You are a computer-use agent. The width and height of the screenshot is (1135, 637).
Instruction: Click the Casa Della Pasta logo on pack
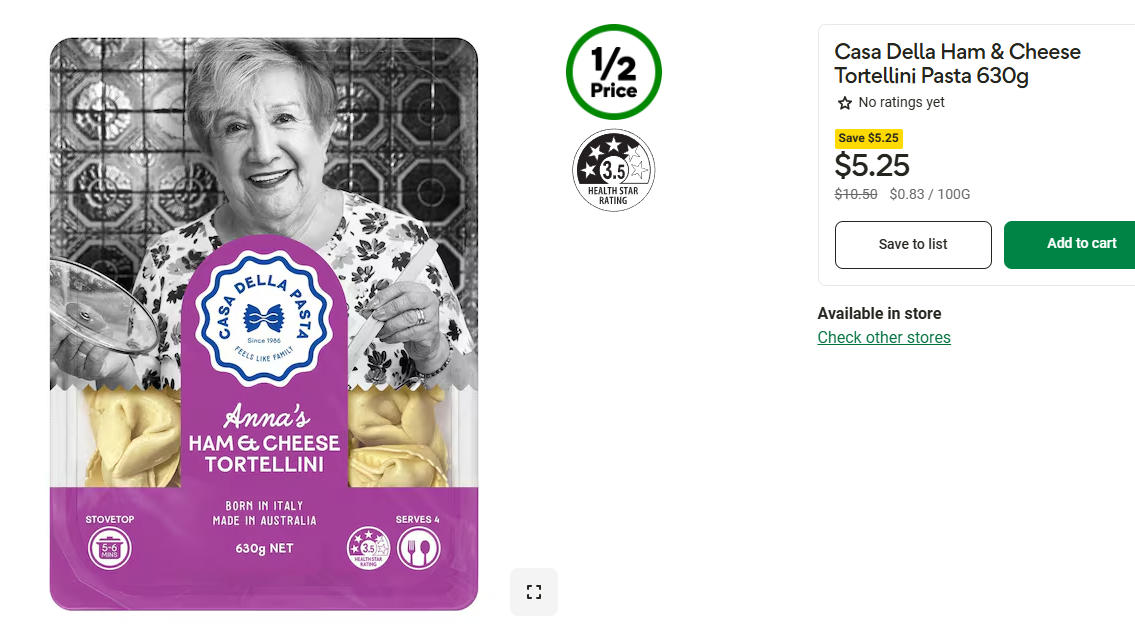click(263, 318)
